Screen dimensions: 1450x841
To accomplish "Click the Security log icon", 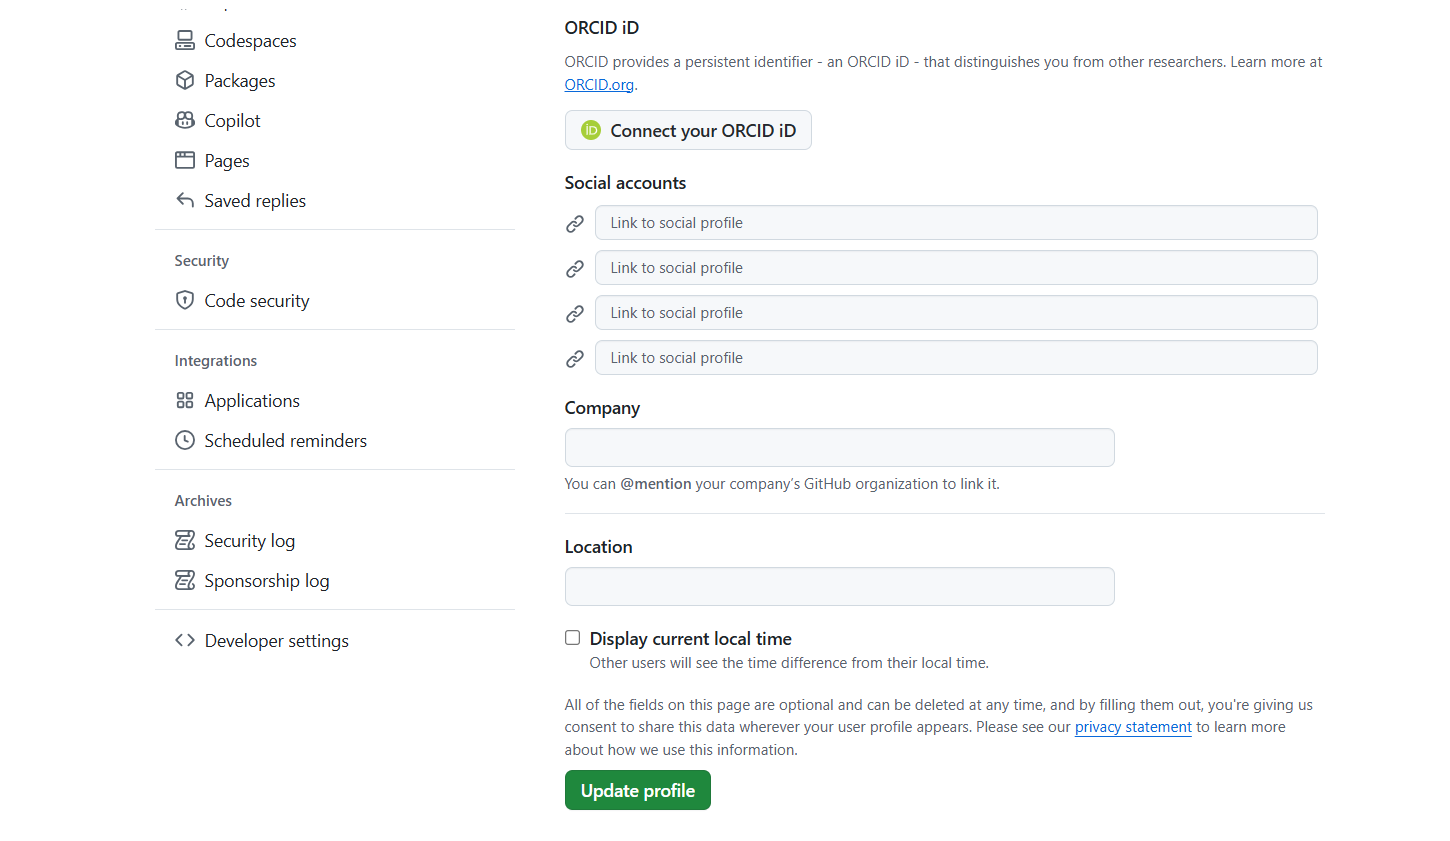I will pos(185,540).
